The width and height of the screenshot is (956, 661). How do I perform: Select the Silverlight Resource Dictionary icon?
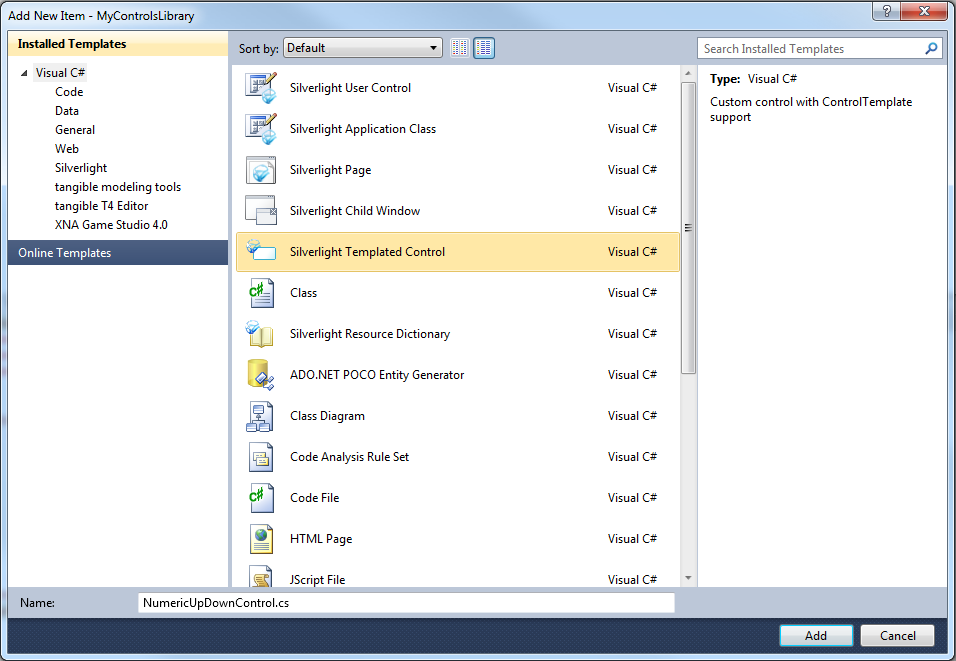click(261, 334)
